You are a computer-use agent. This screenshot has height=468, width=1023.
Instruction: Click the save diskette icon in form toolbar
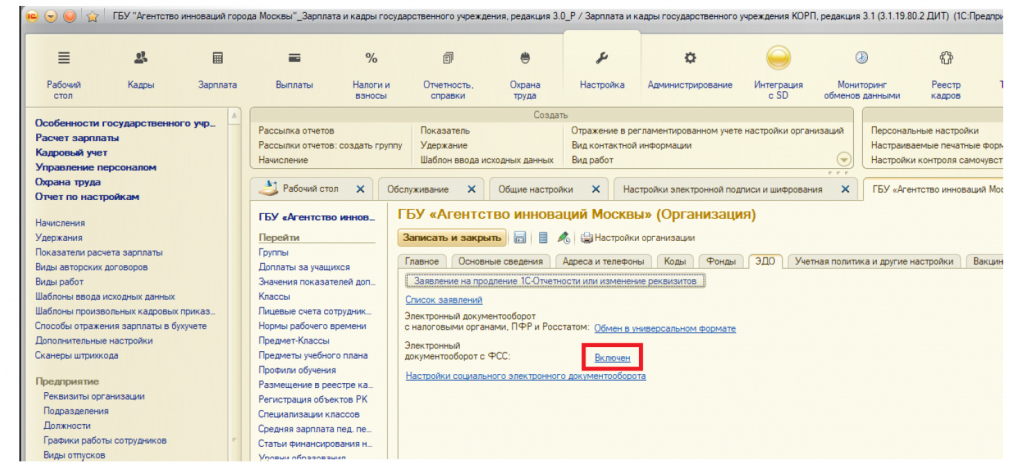(520, 237)
